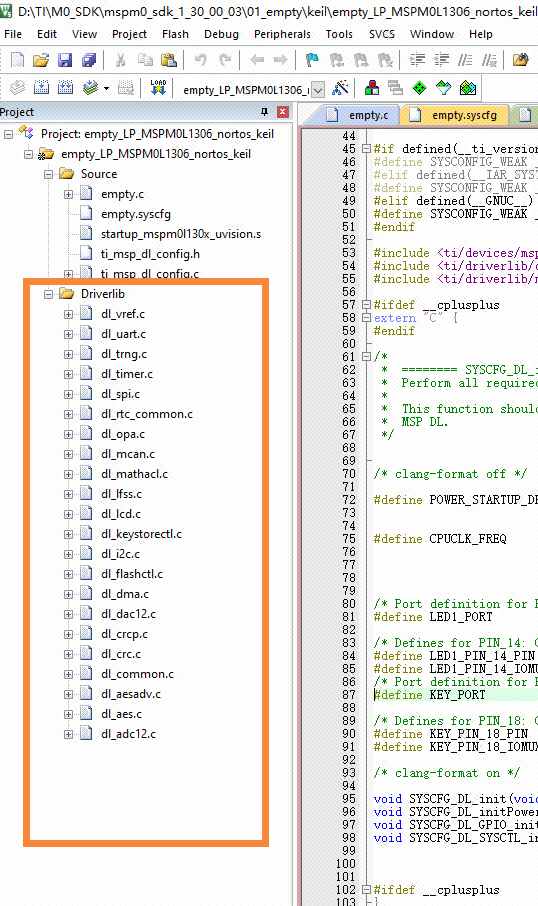The image size is (538, 906).
Task: Expand the dl_uart.c tree node
Action: (x=68, y=334)
